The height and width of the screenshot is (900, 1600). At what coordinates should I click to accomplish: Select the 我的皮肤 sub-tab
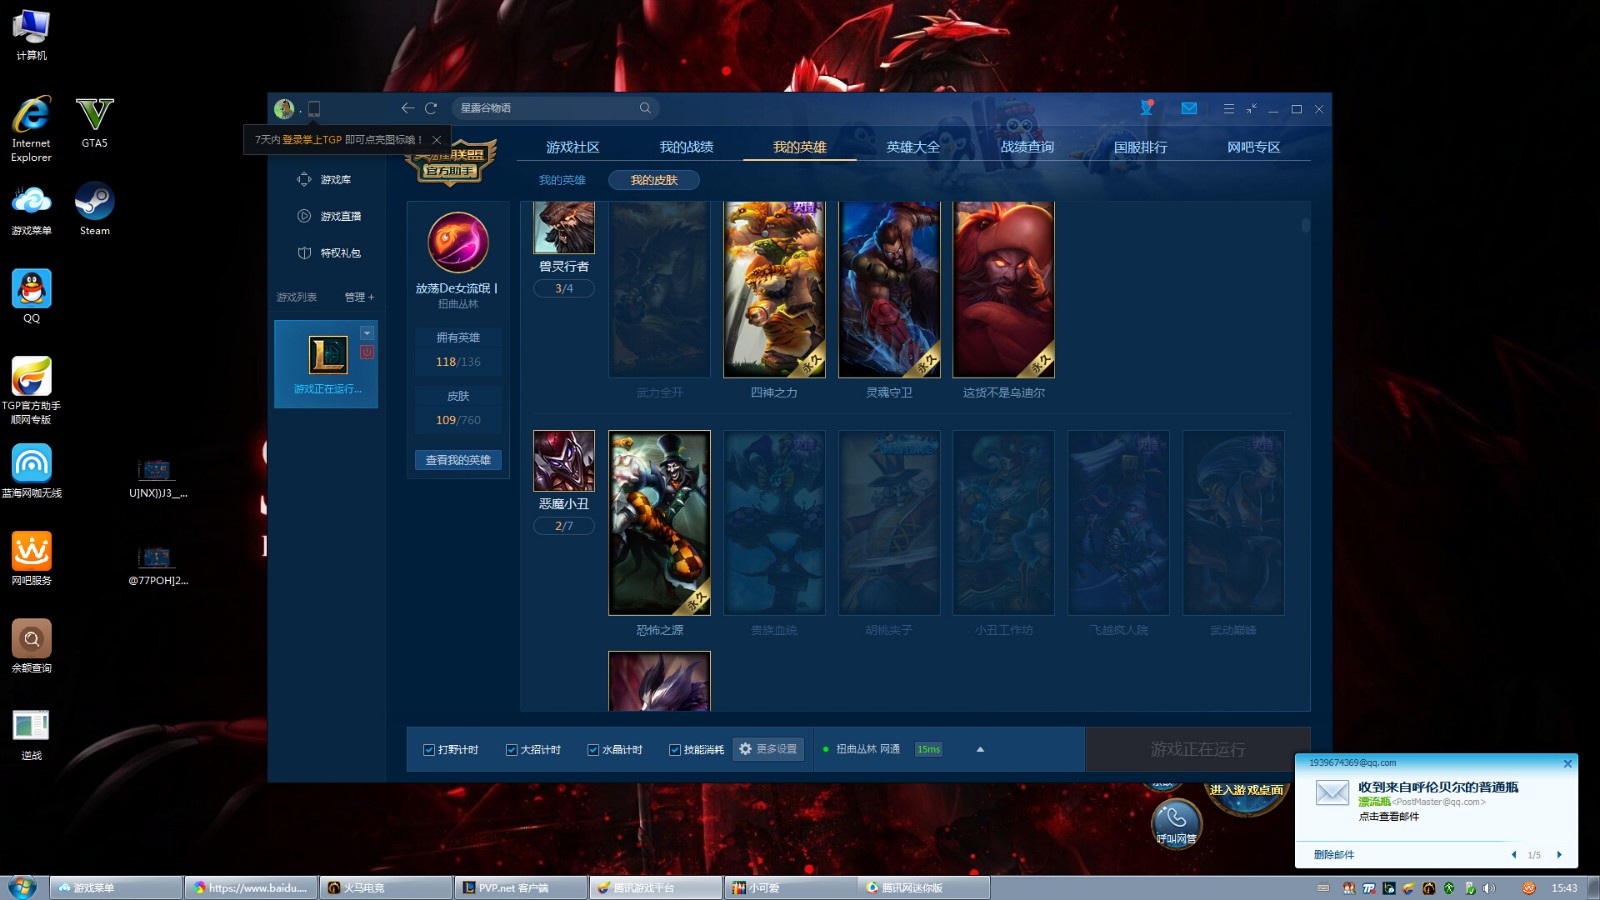pos(654,180)
